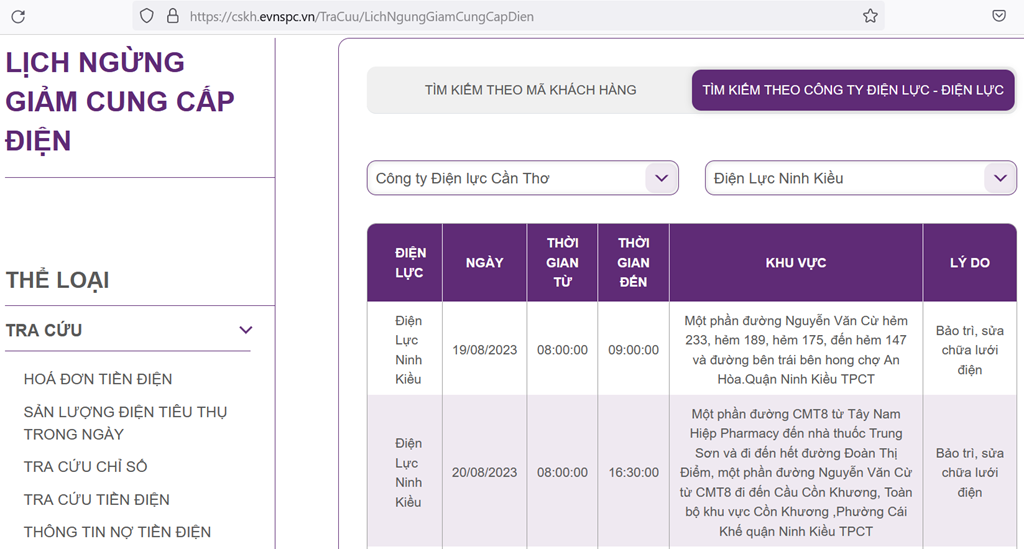1024x549 pixels.
Task: Click the shield tracking protection icon
Action: click(147, 16)
